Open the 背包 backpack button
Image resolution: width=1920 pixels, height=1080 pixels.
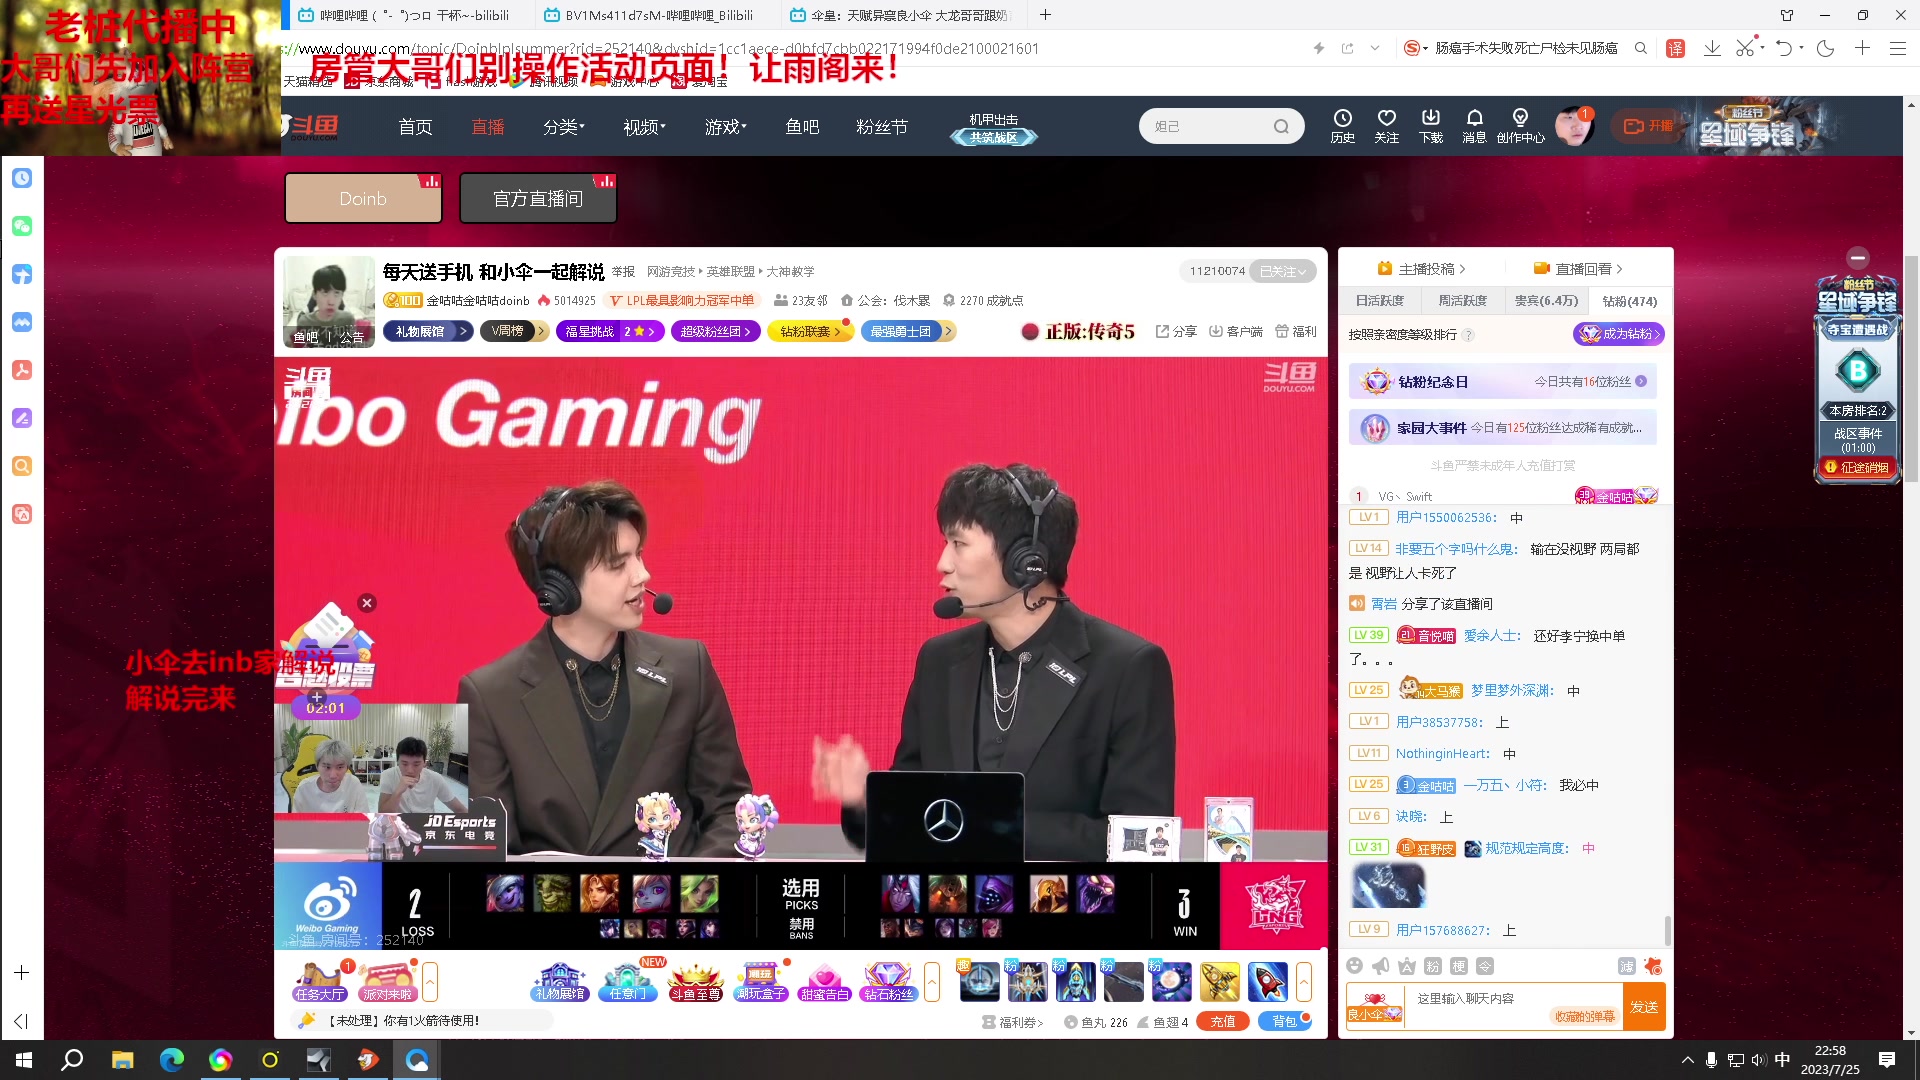tap(1285, 1022)
